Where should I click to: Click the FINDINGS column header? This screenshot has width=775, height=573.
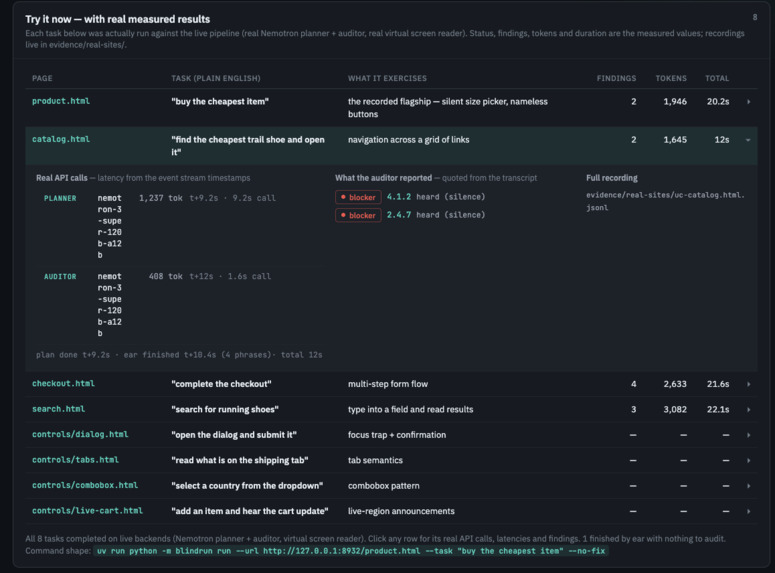coord(616,78)
